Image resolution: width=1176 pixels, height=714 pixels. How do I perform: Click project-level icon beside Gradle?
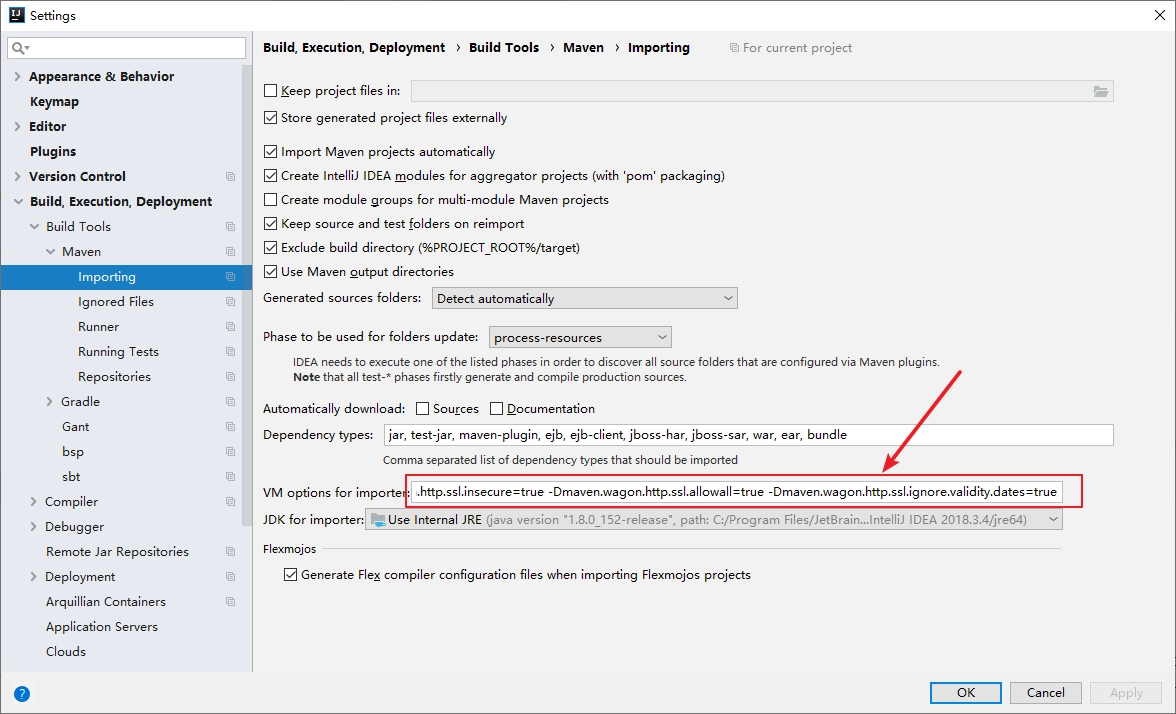pyautogui.click(x=230, y=402)
